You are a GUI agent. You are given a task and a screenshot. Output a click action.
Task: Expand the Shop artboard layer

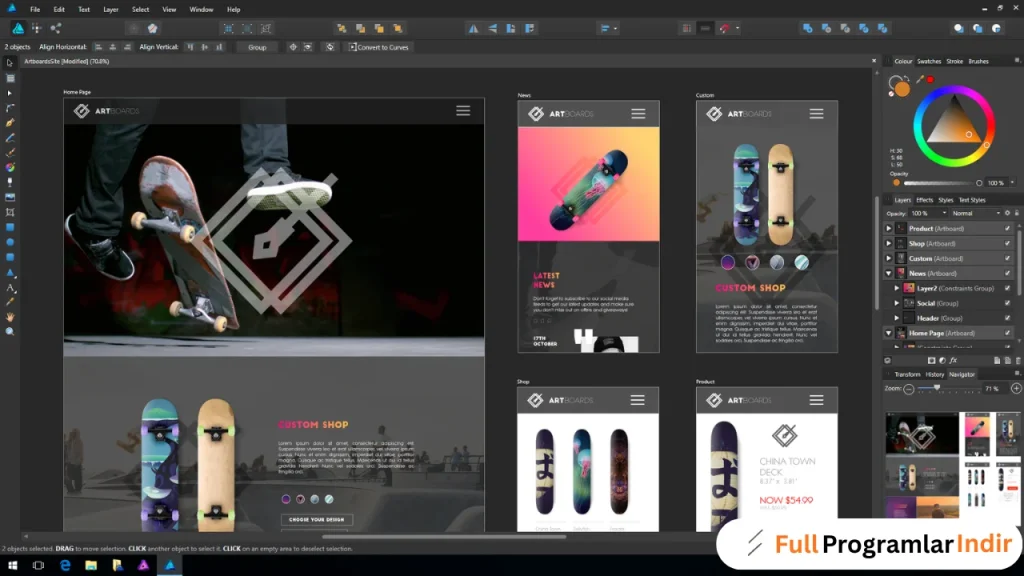pos(889,244)
